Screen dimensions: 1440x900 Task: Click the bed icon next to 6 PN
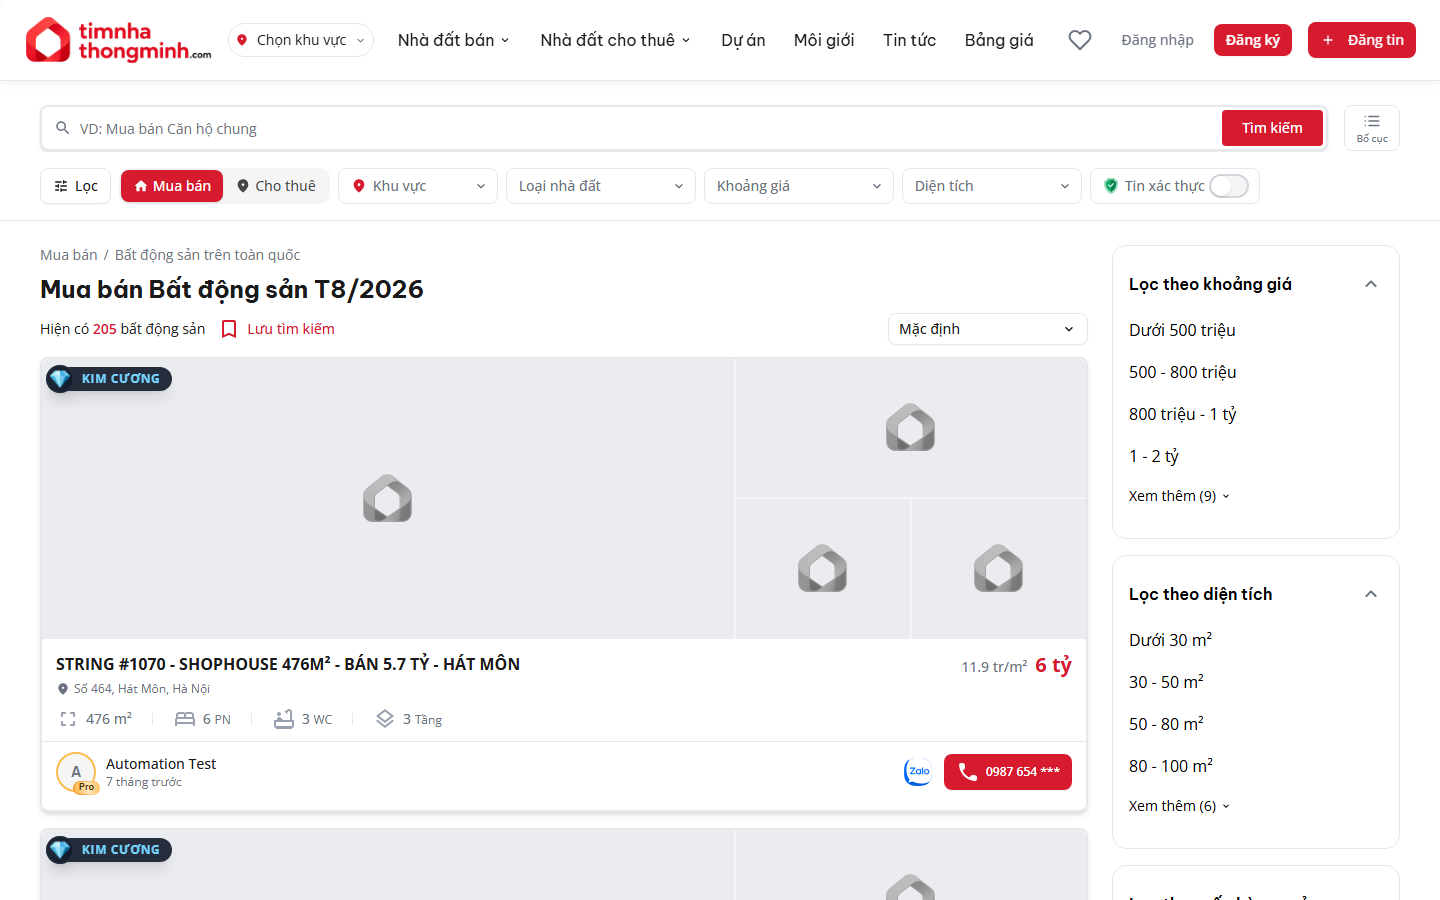pos(185,719)
